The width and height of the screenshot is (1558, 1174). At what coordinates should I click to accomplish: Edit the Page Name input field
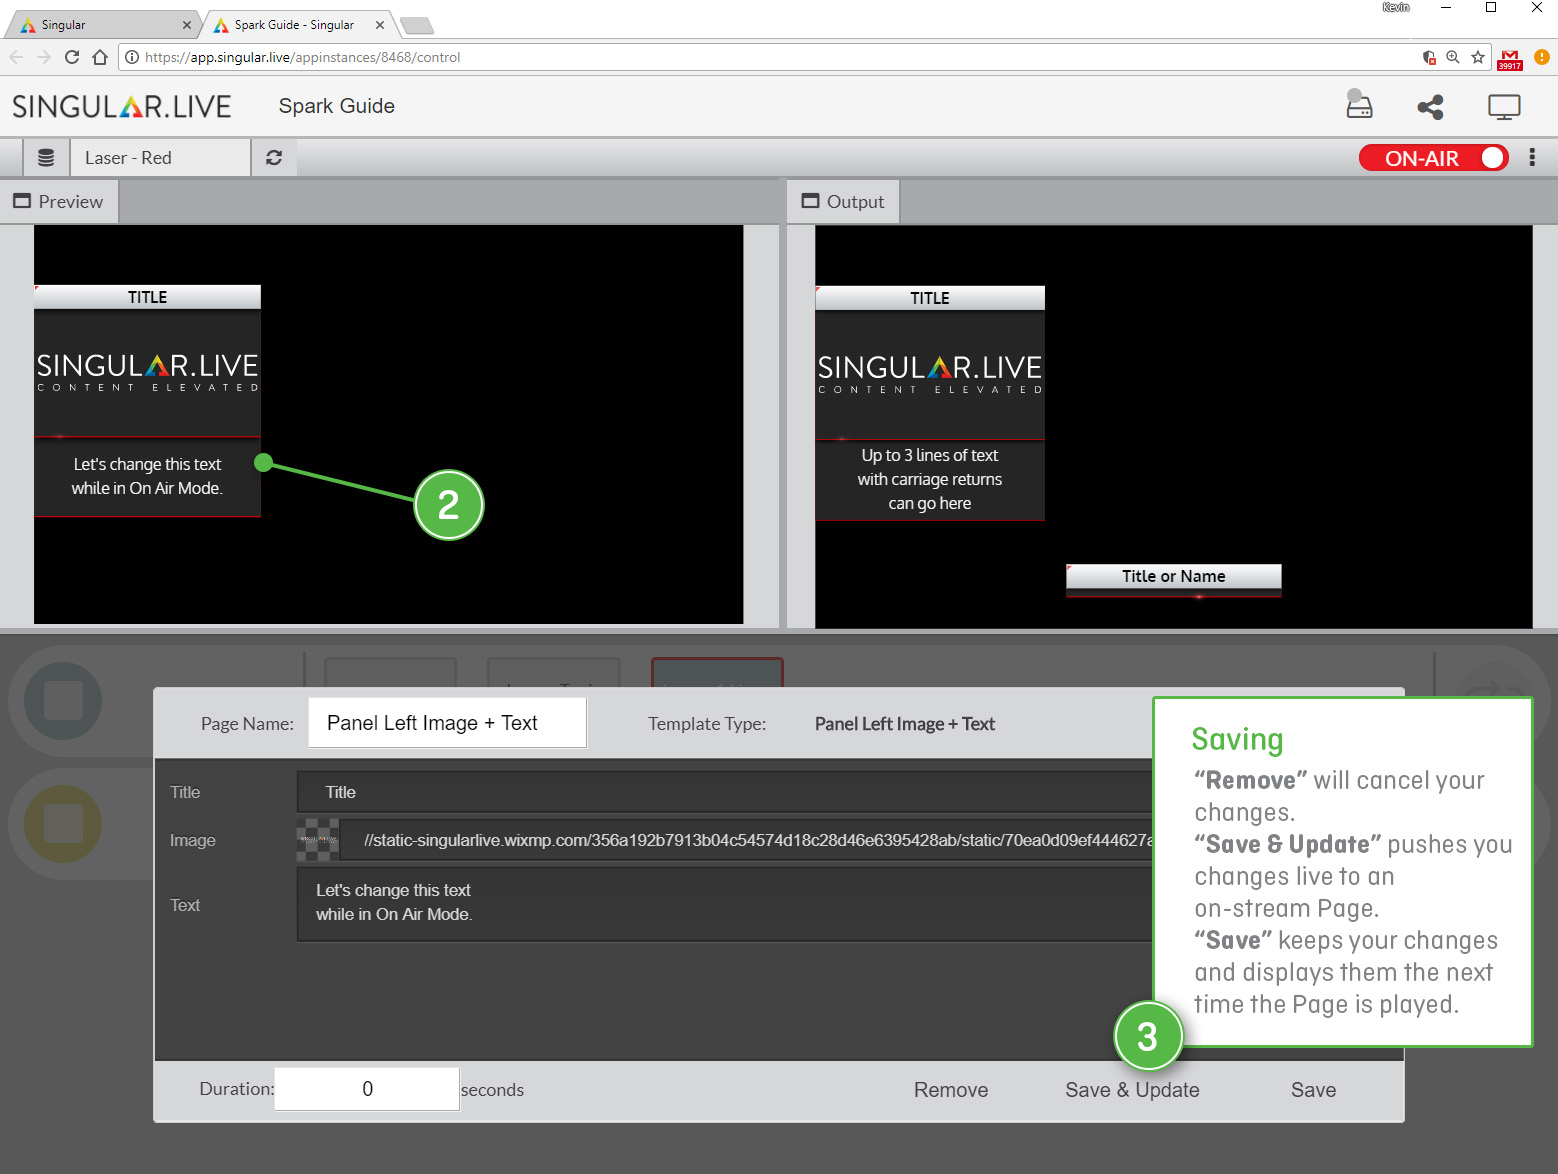447,723
